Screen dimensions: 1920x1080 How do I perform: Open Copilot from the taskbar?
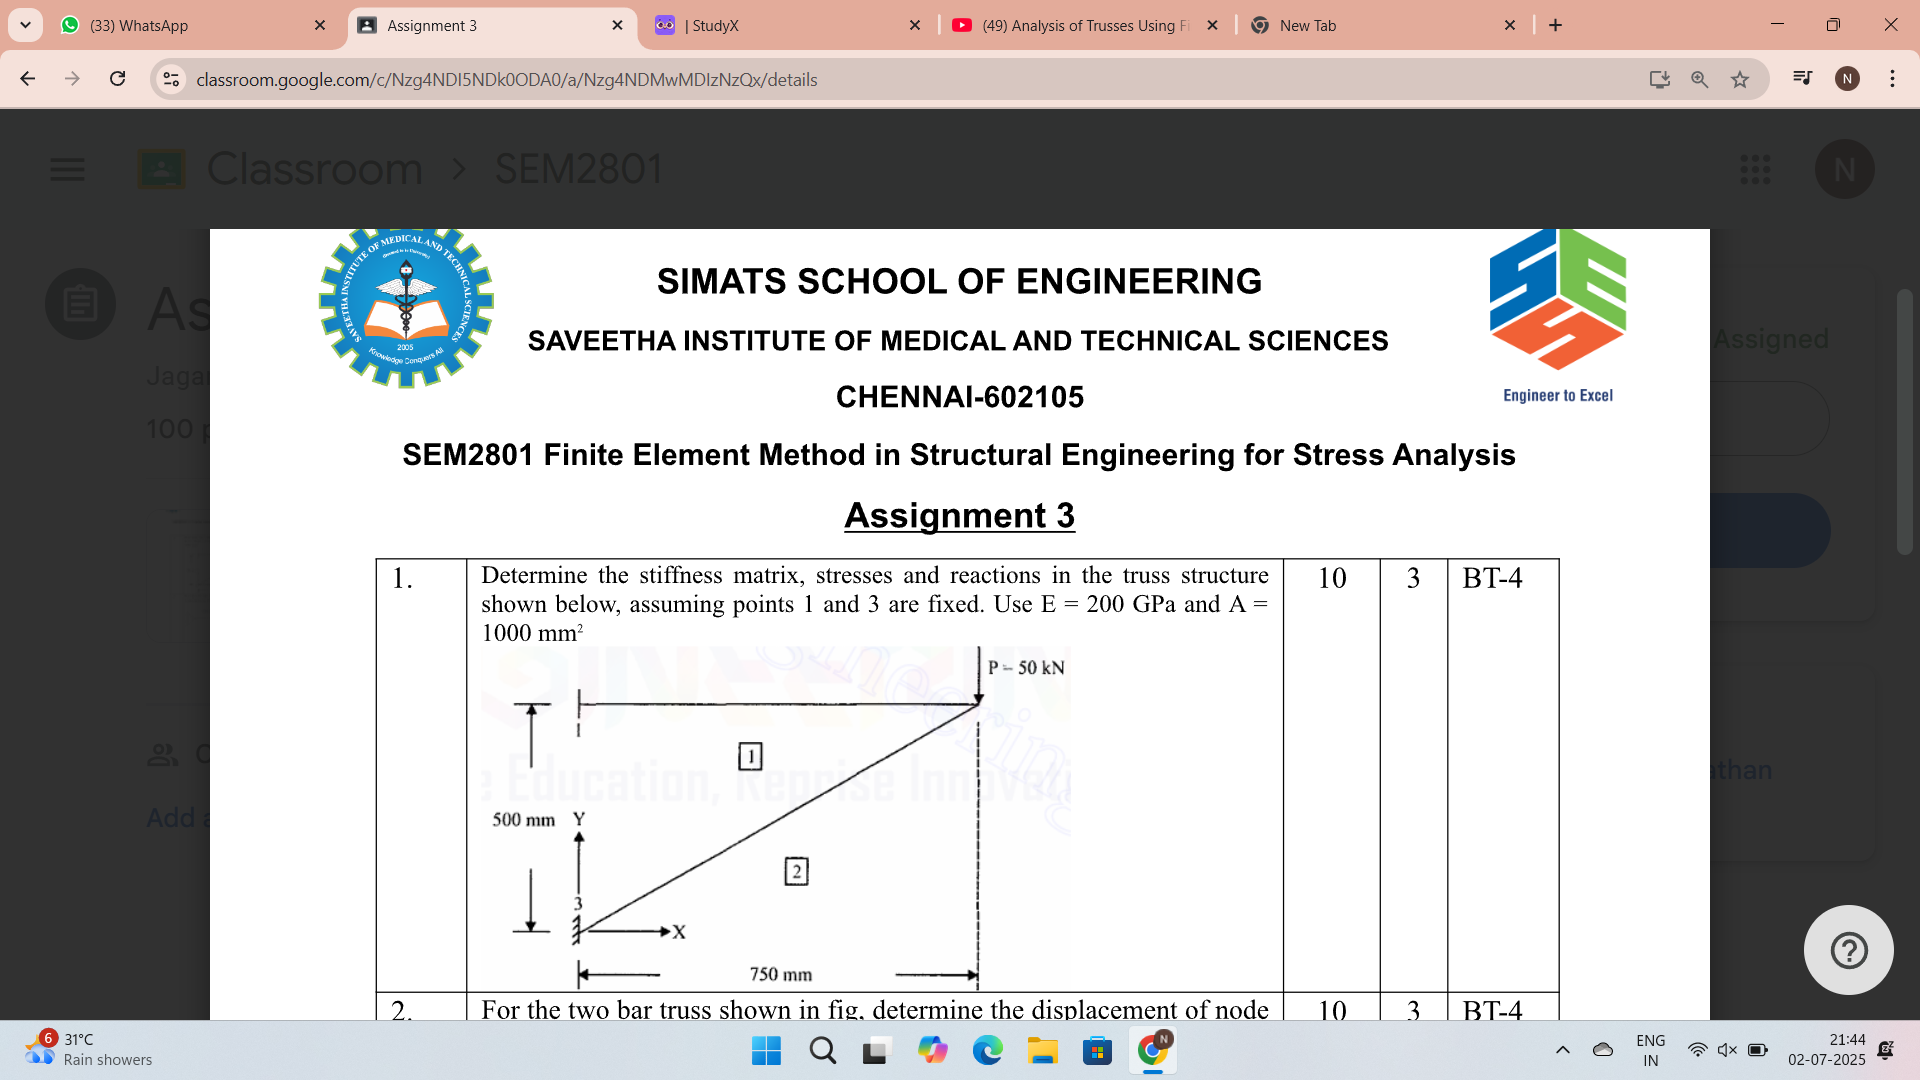933,1051
